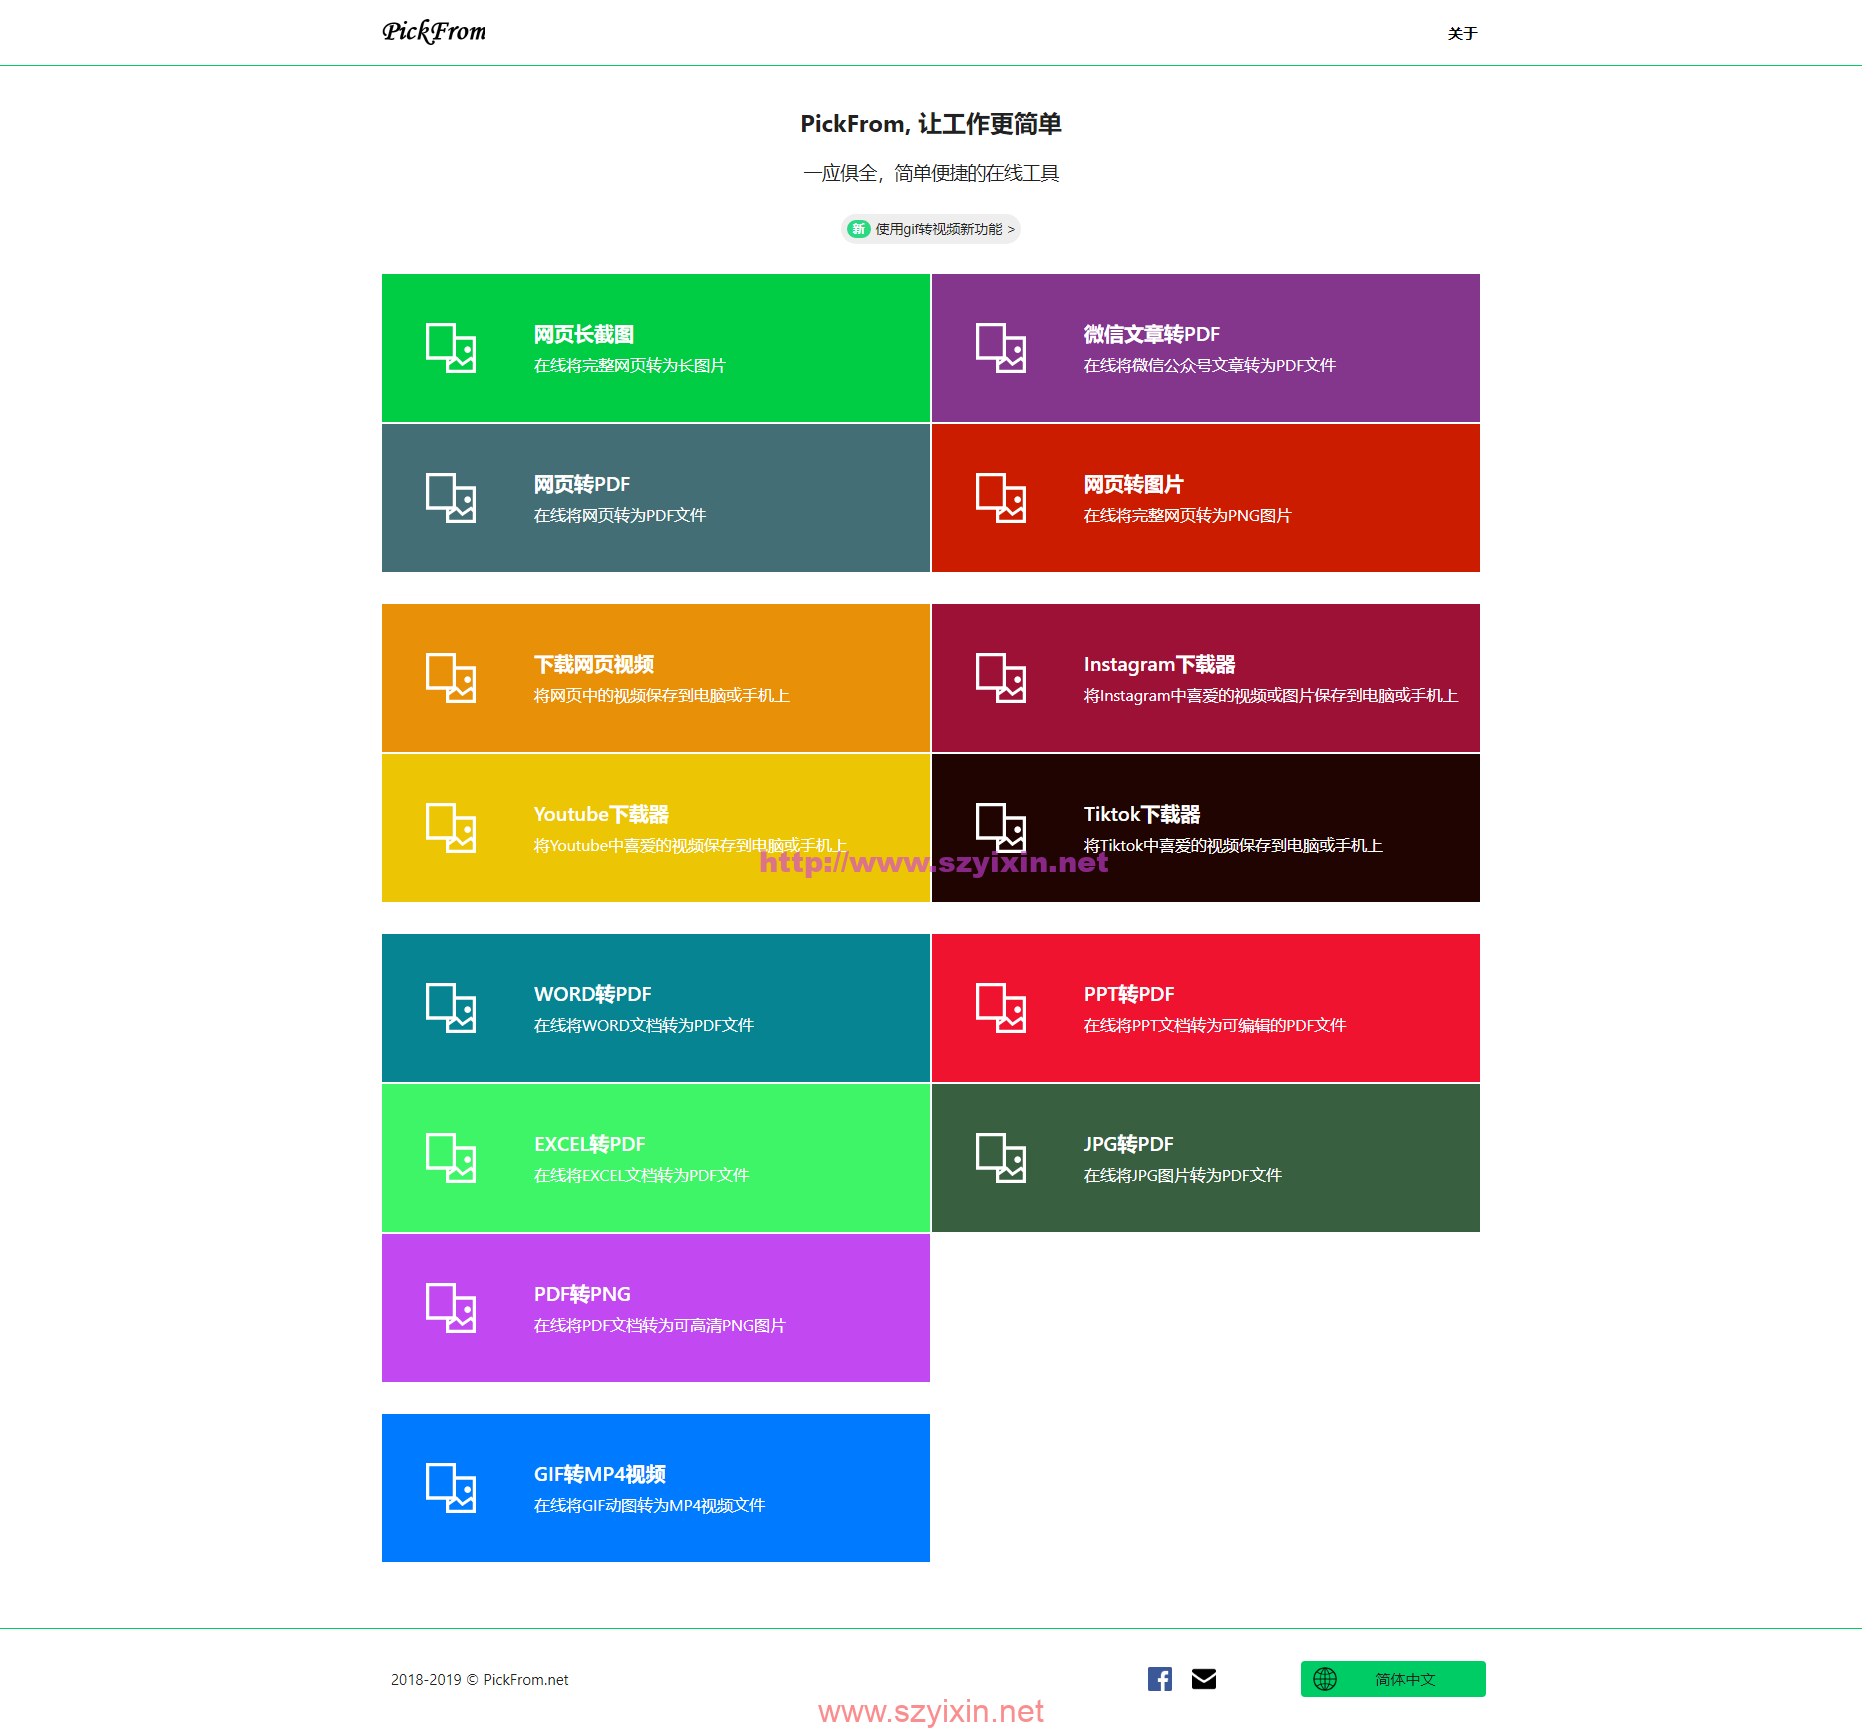Click the Instagram下载器 description text
Image resolution: width=1862 pixels, height=1728 pixels.
1271,696
